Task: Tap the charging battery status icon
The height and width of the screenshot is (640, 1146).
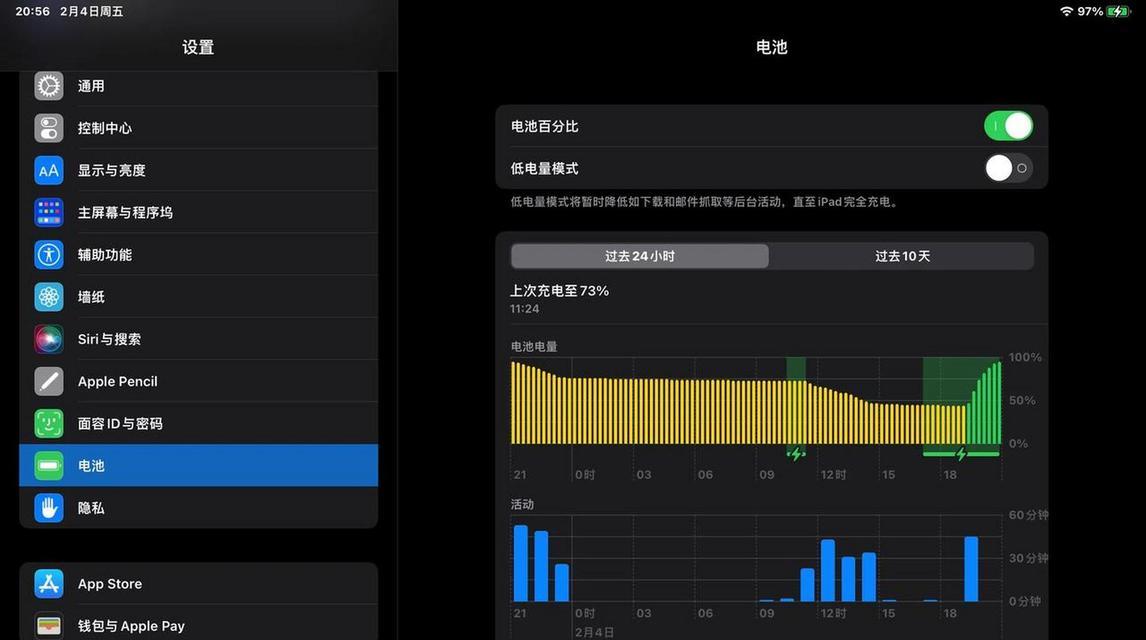Action: coord(1118,11)
